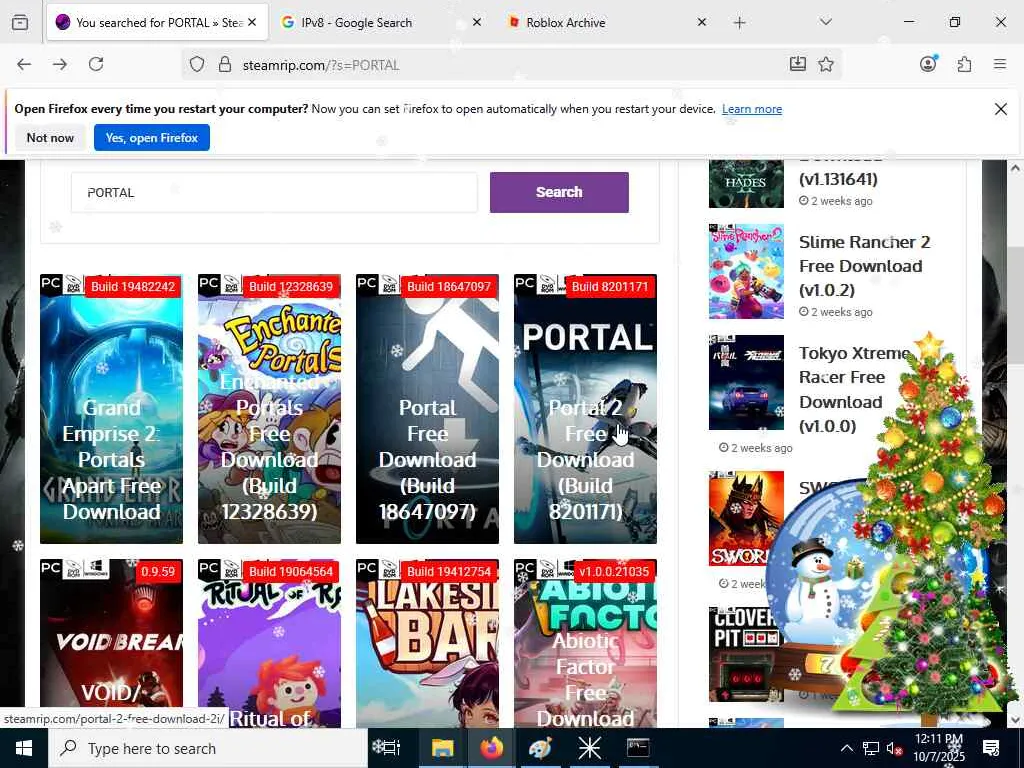1024x768 pixels.
Task: List all tabs with the chevron
Action: (x=825, y=22)
